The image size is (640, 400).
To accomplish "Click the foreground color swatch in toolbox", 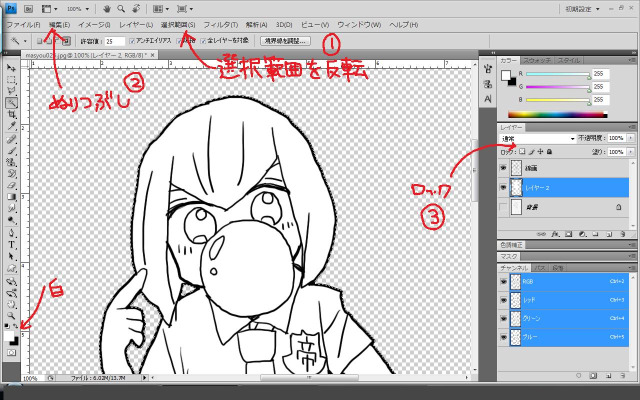I will point(9,336).
